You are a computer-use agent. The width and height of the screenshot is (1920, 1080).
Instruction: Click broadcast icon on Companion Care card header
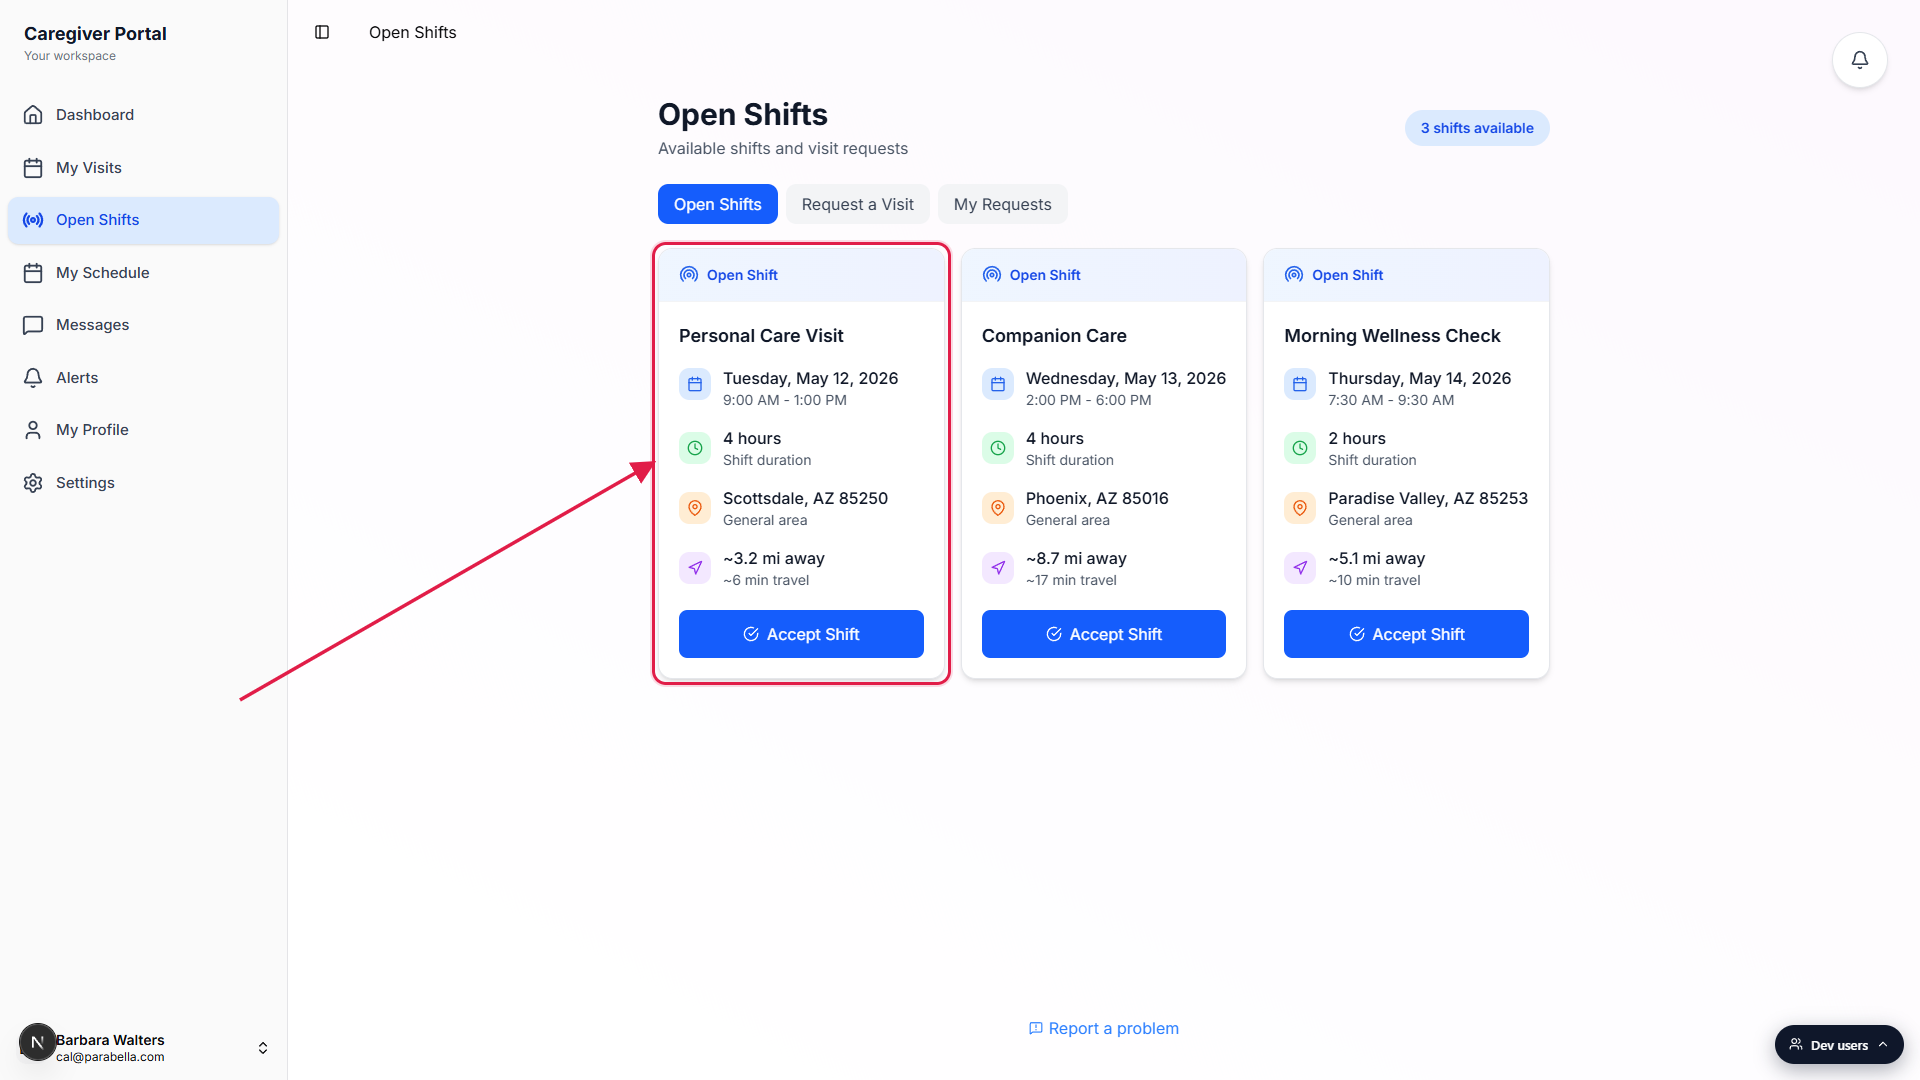992,274
